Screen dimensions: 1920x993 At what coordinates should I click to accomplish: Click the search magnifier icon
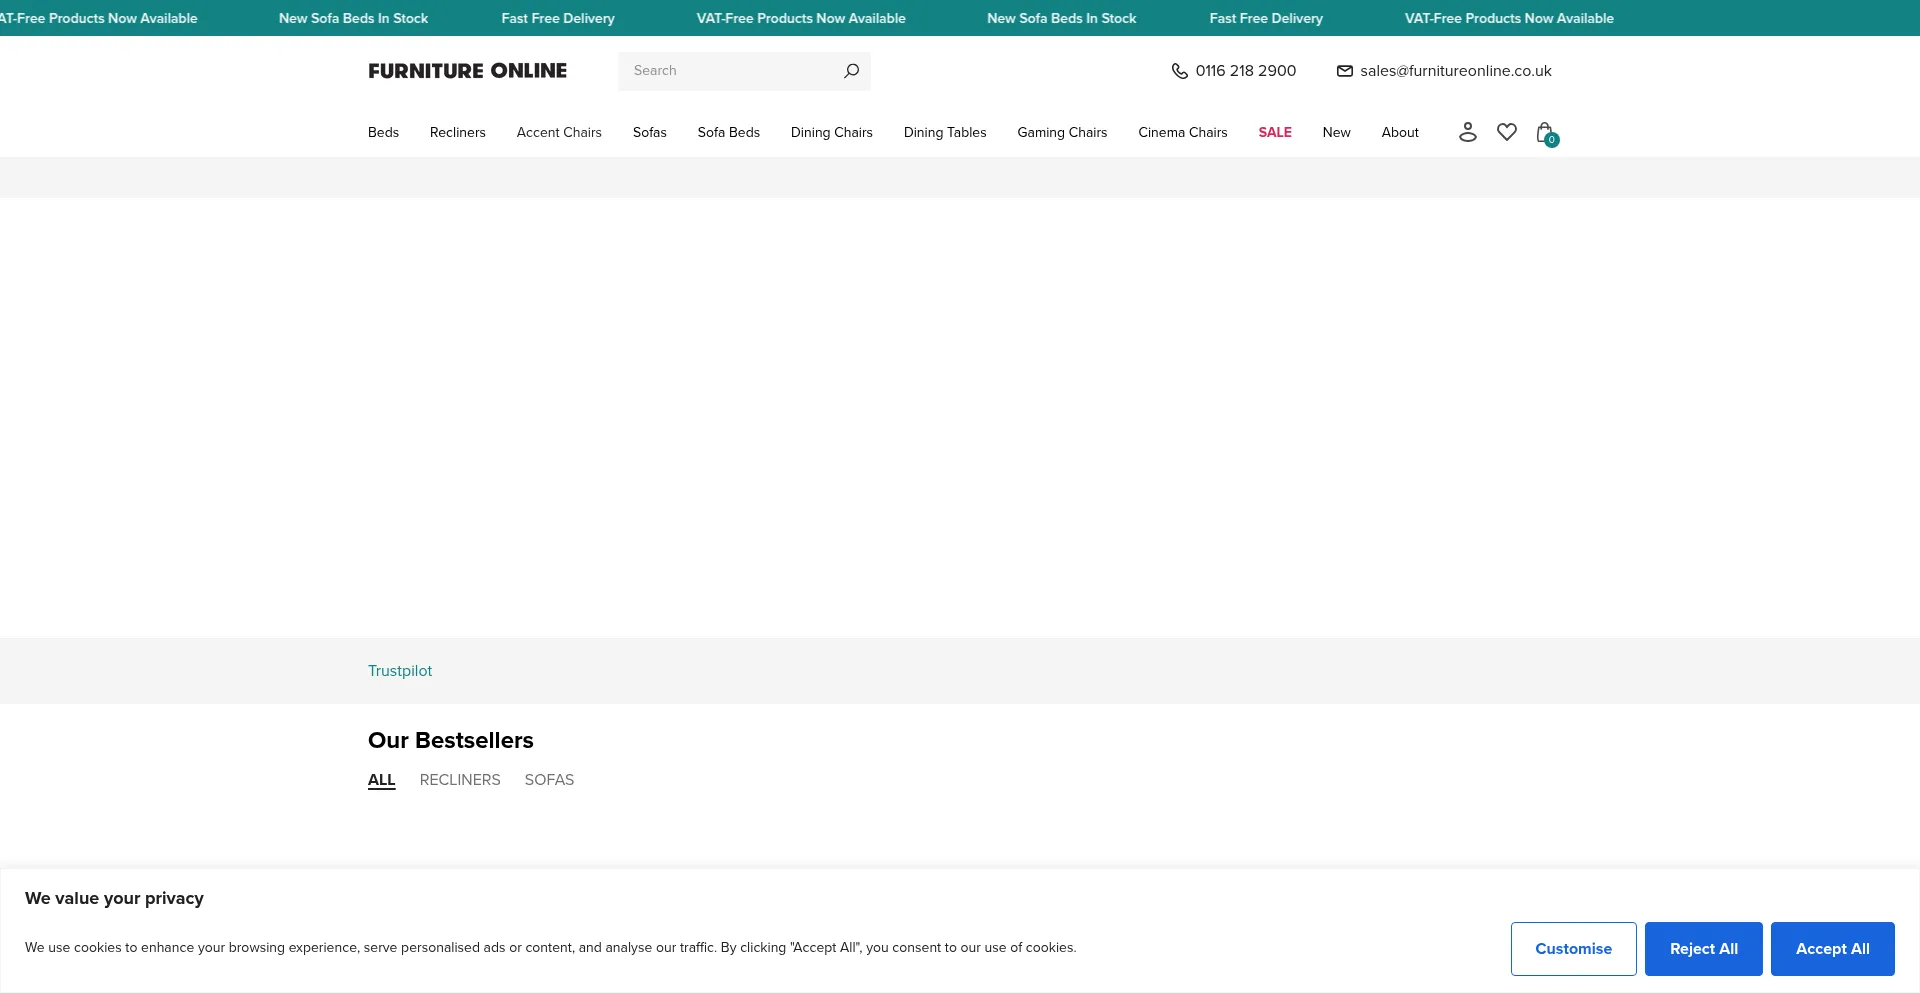tap(851, 71)
